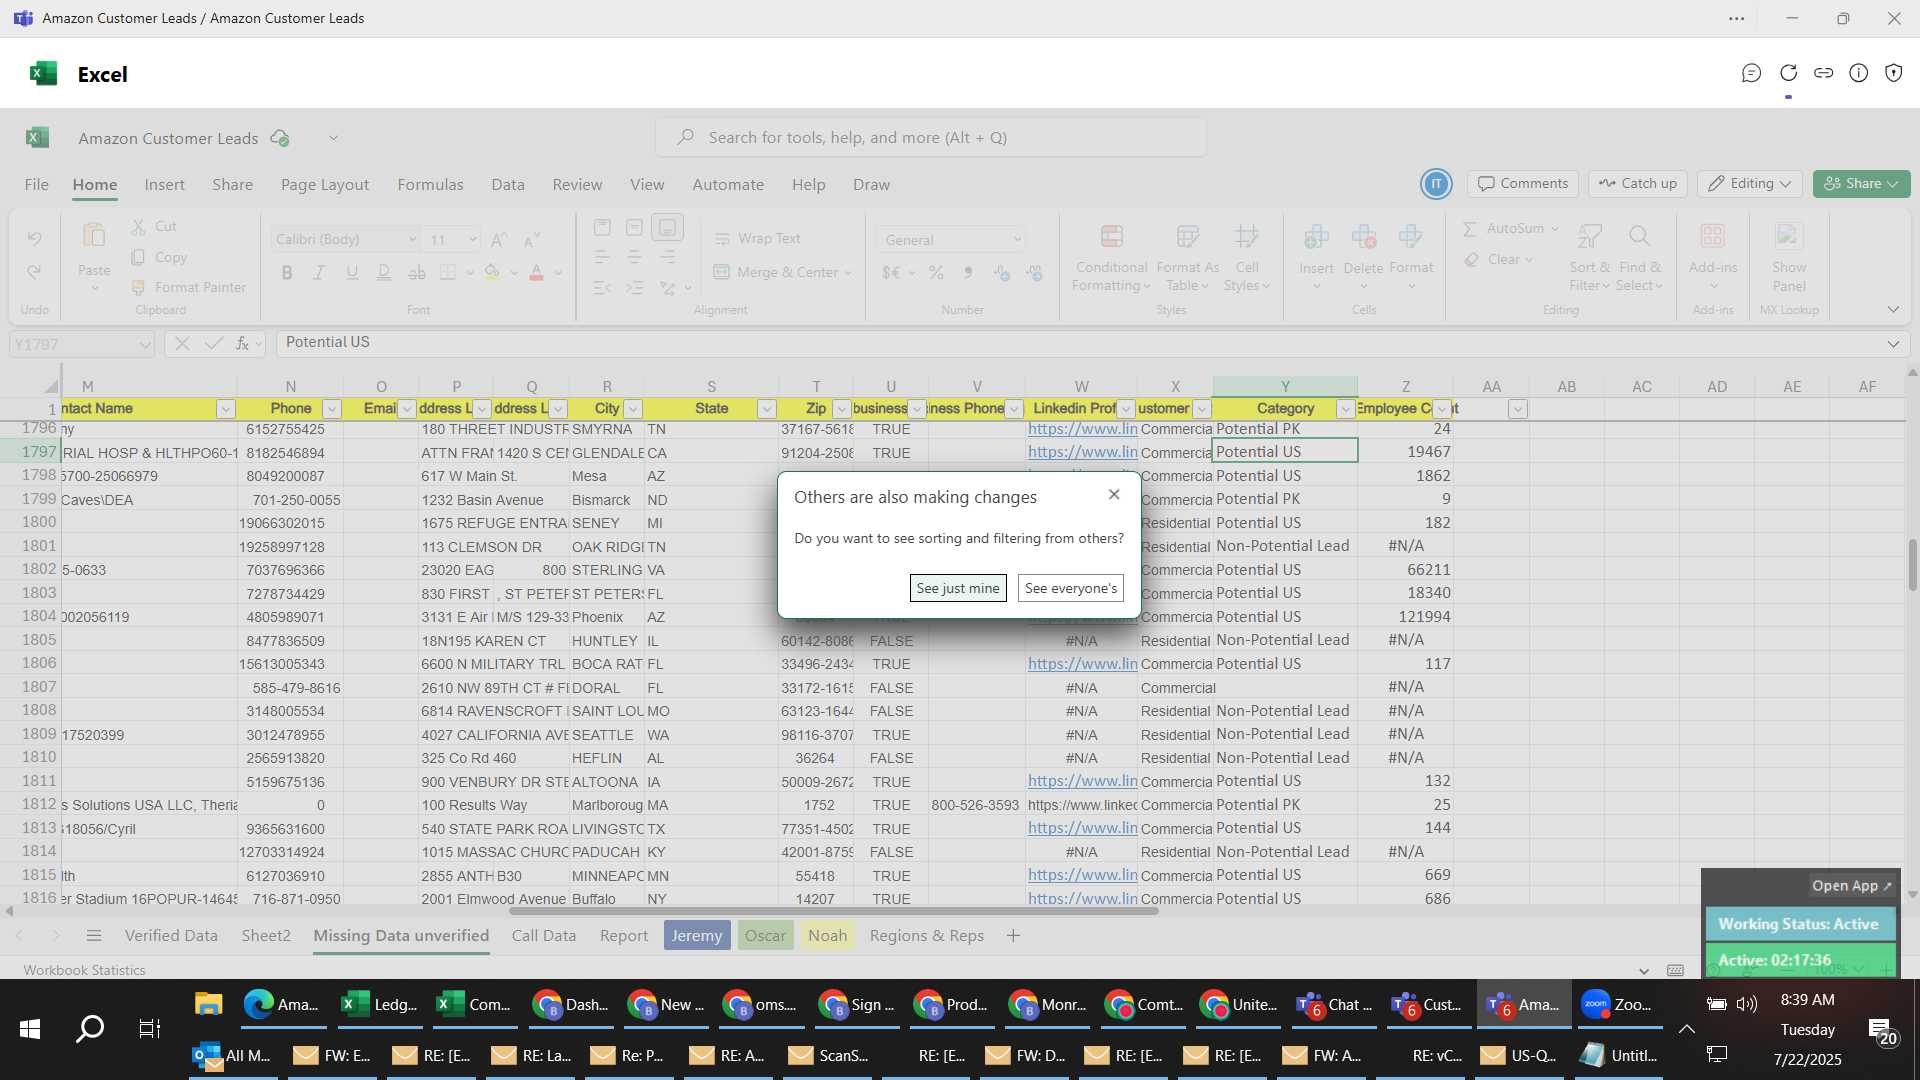1920x1080 pixels.
Task: Toggle Wrap Text
Action: 757,238
